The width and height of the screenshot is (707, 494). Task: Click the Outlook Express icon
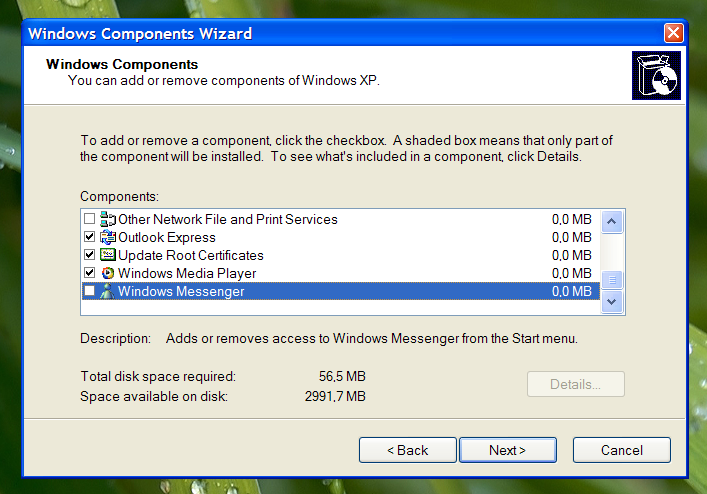(x=107, y=237)
